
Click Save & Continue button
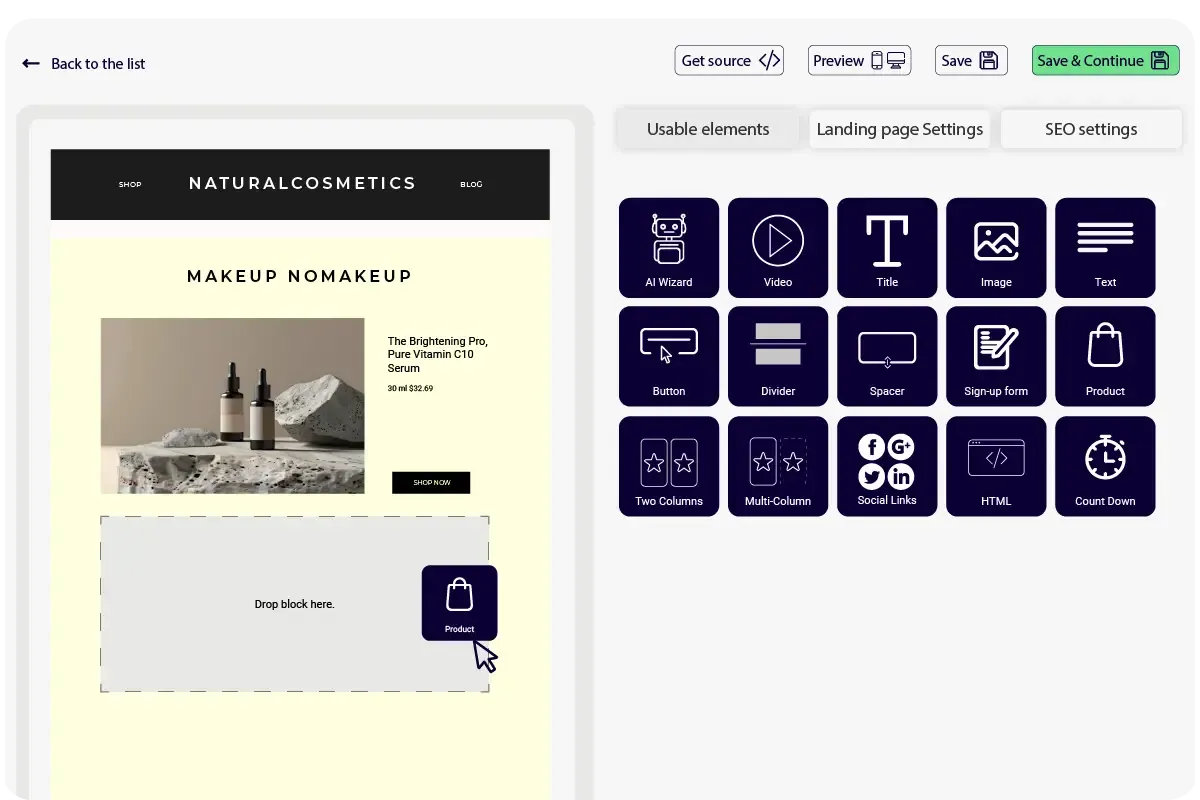(x=1105, y=61)
